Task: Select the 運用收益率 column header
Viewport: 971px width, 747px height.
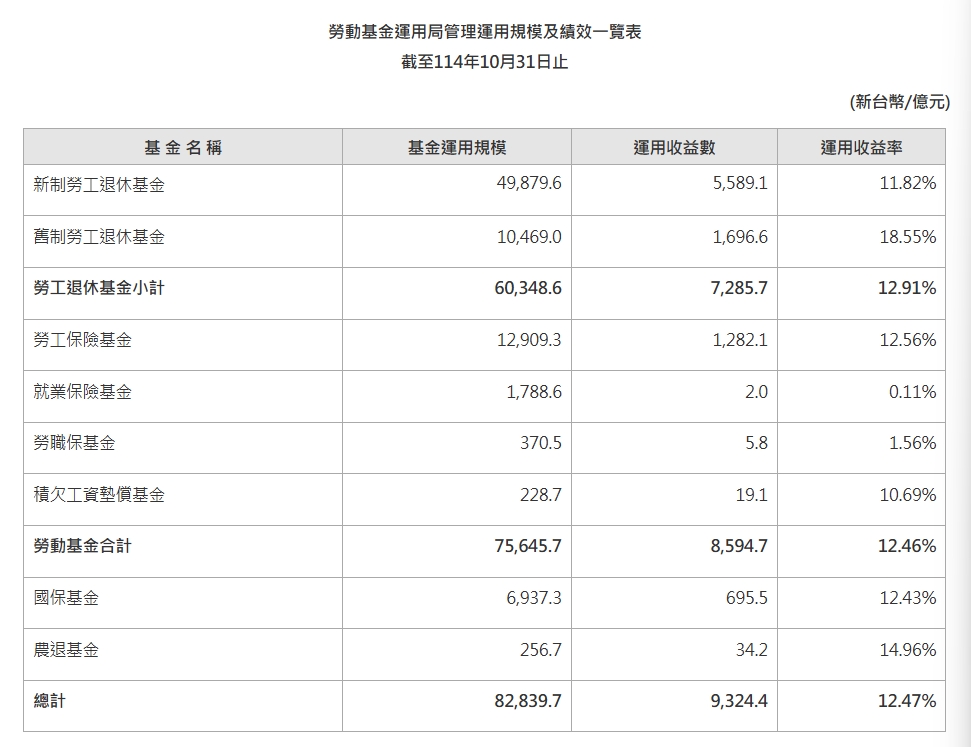Action: point(860,146)
